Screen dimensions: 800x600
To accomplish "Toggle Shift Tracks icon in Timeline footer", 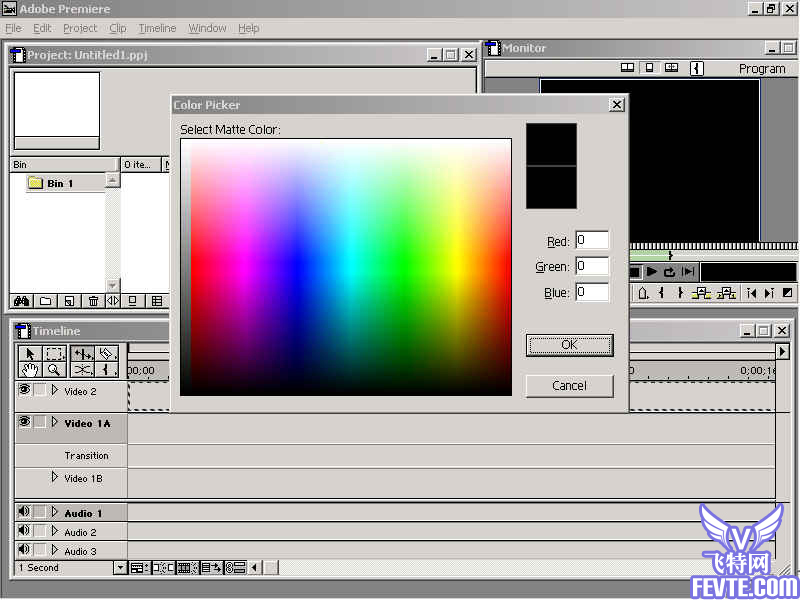I will click(x=211, y=567).
